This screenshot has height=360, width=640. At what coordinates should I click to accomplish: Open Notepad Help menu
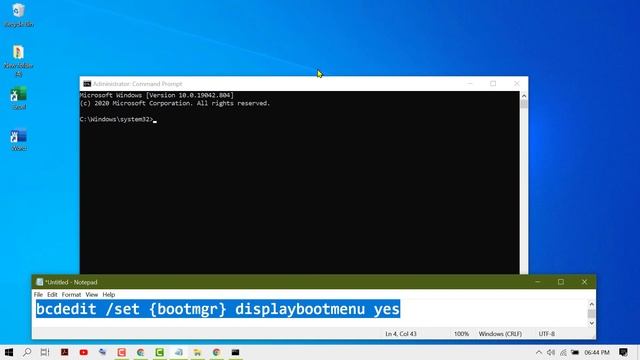click(109, 294)
